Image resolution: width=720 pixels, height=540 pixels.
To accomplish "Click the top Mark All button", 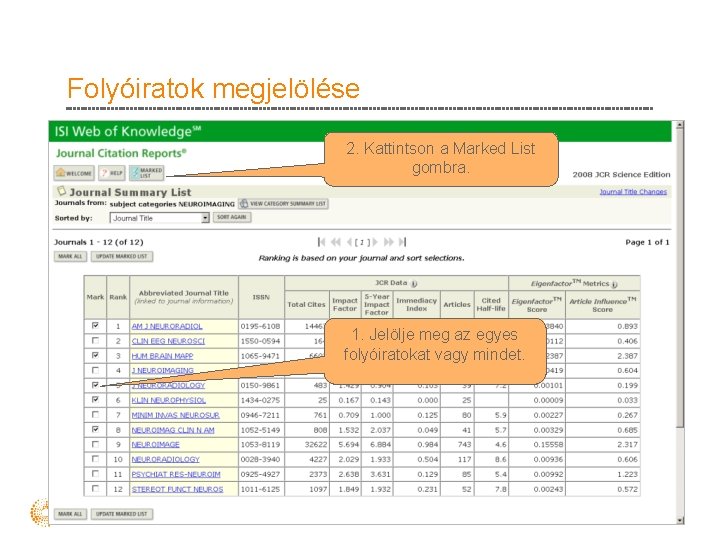I will (70, 256).
